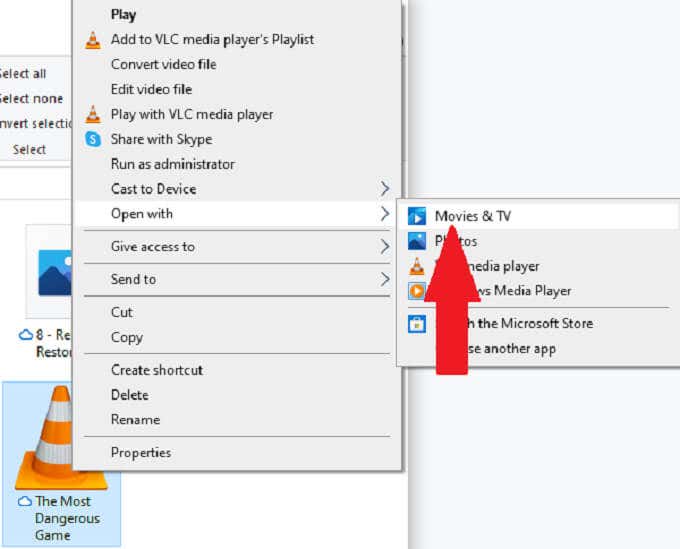This screenshot has width=680, height=549.
Task: Open Properties from the context menu
Action: pos(238,453)
